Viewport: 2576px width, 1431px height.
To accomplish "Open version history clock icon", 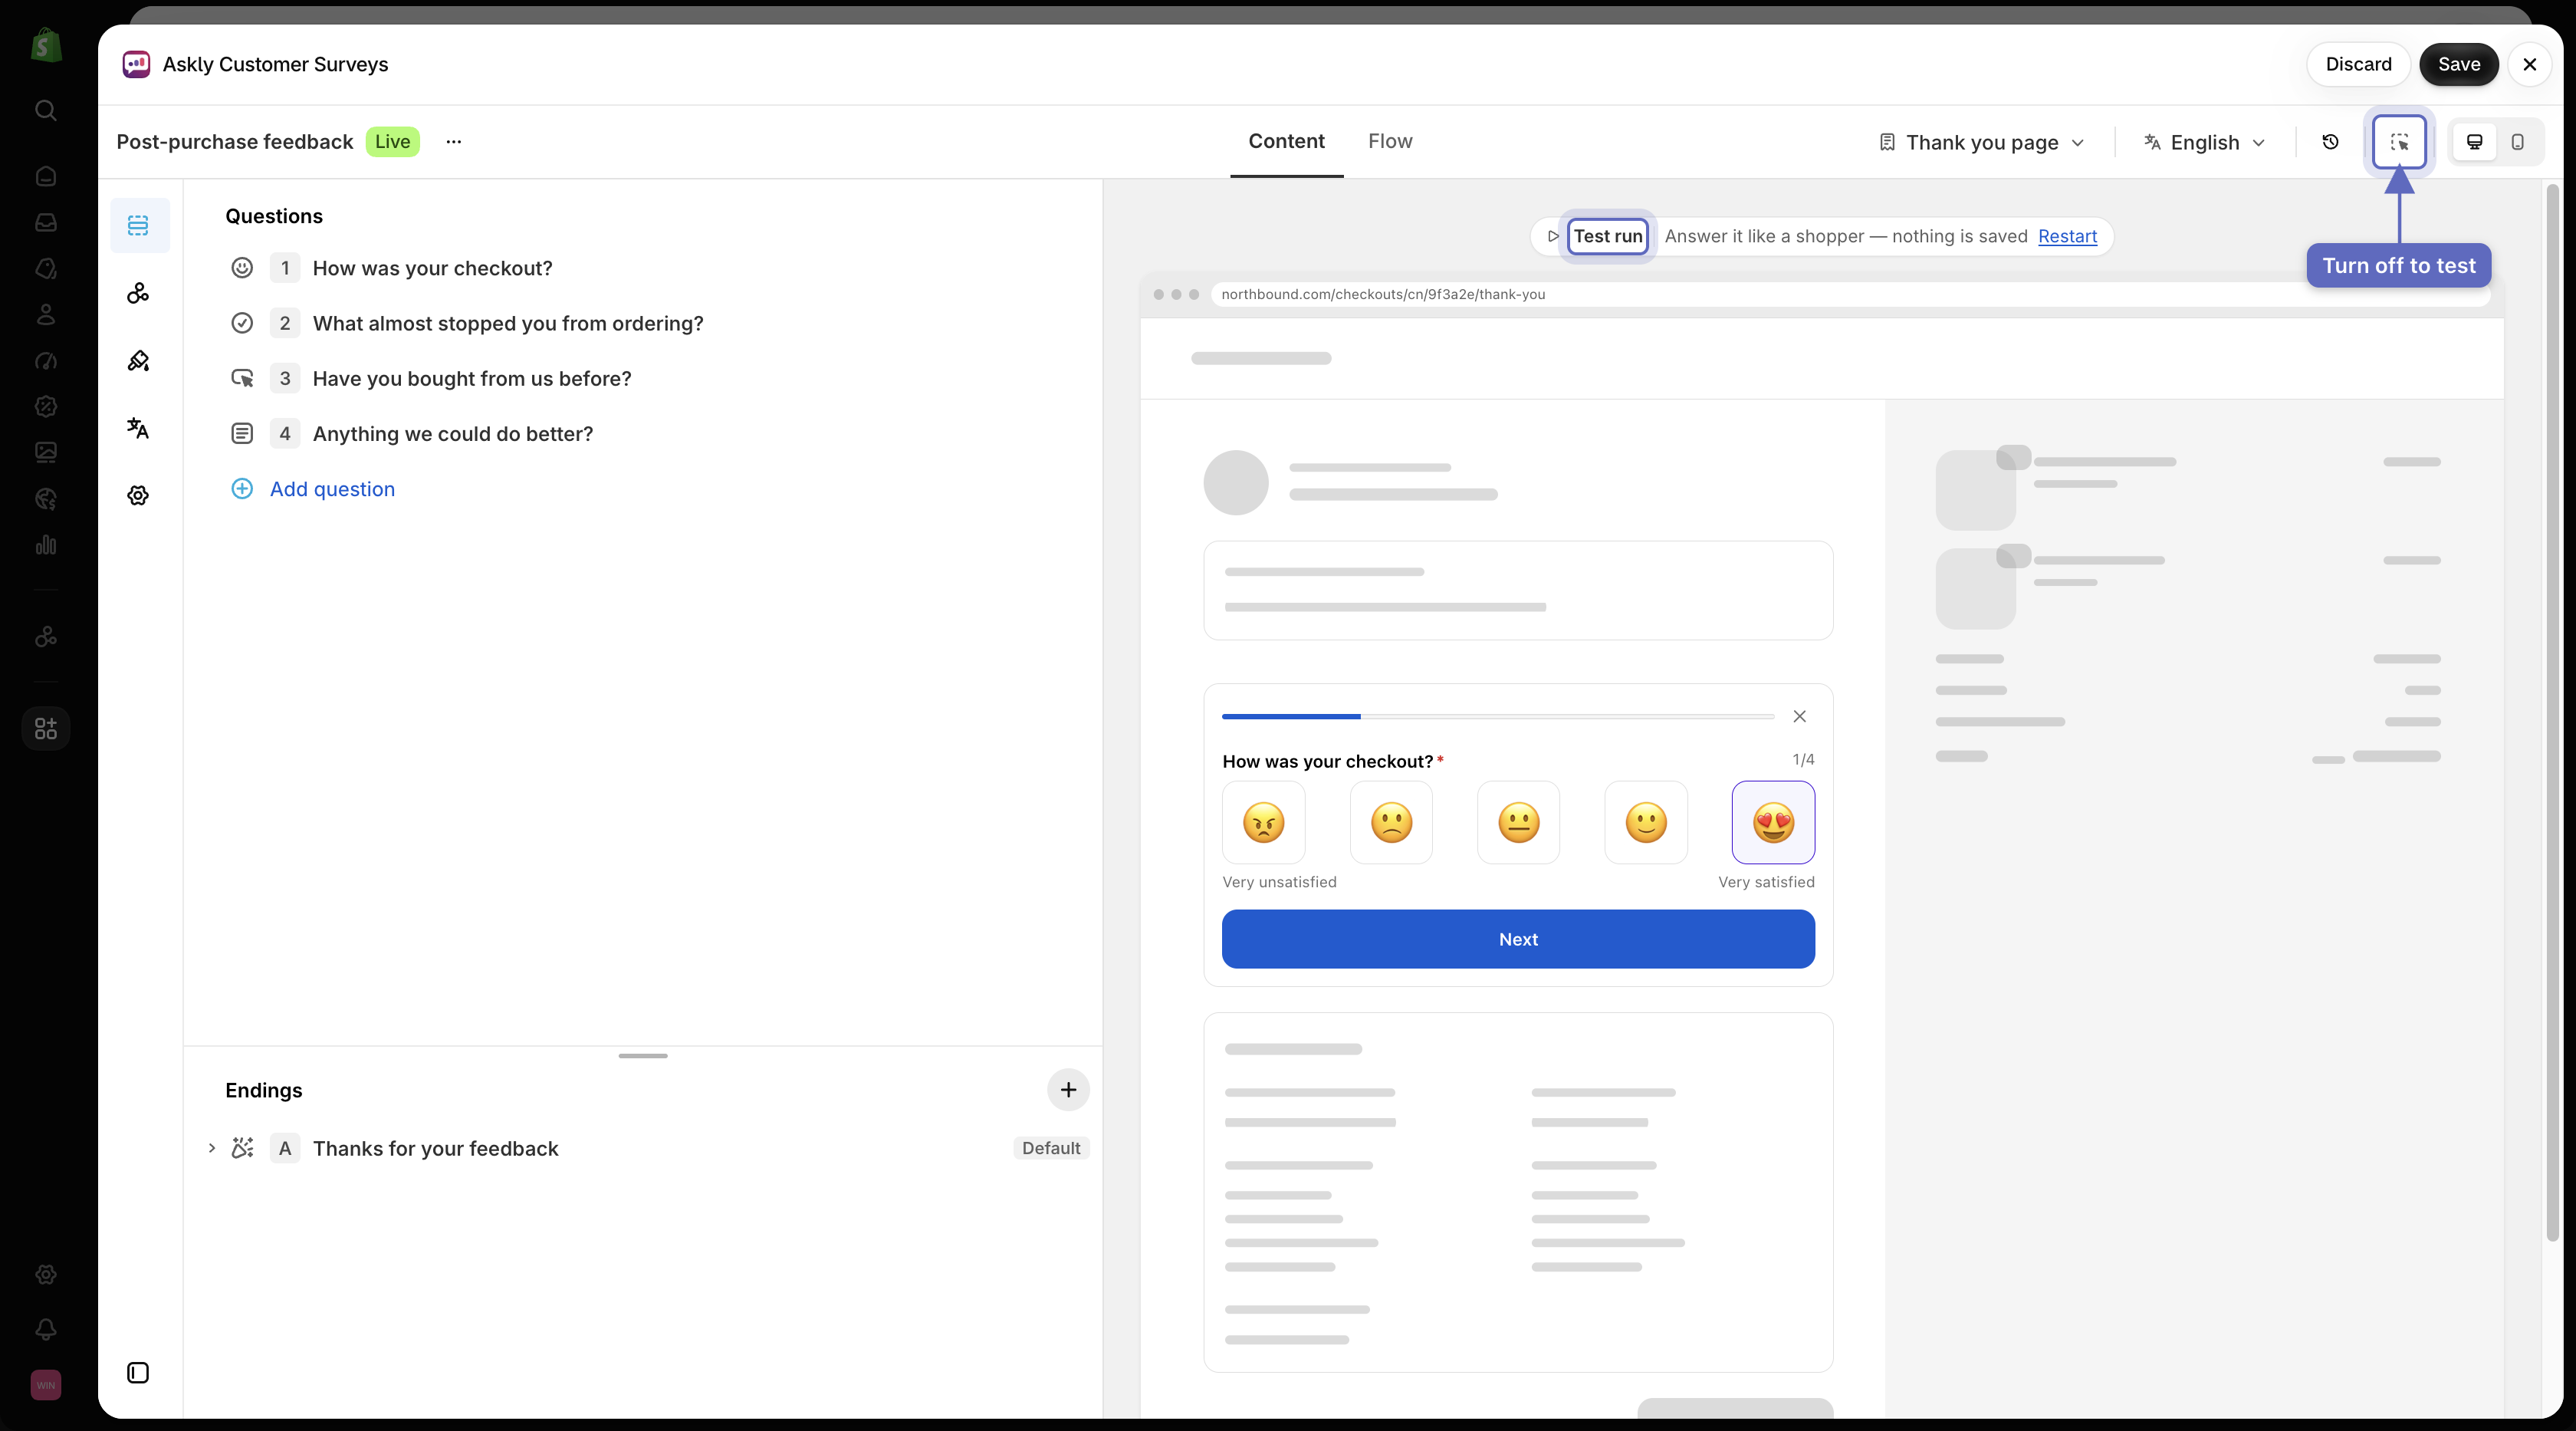I will (2330, 142).
